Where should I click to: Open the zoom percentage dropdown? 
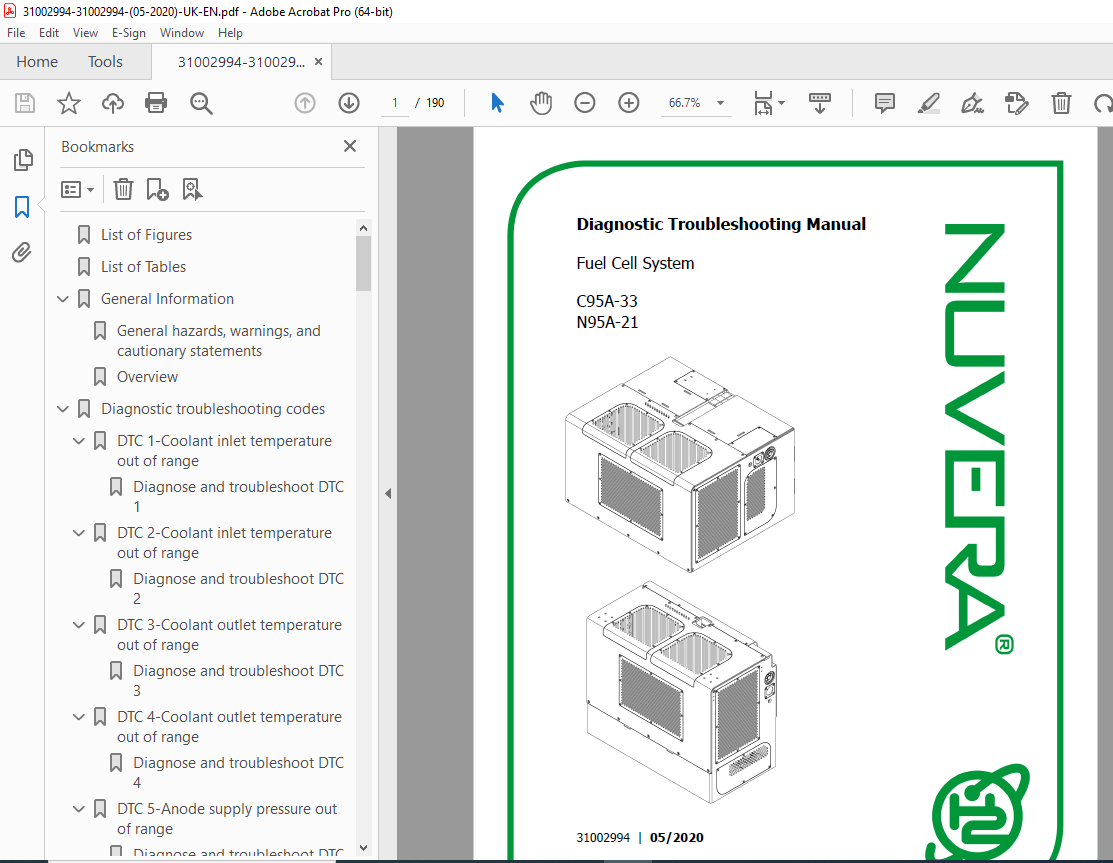point(720,103)
